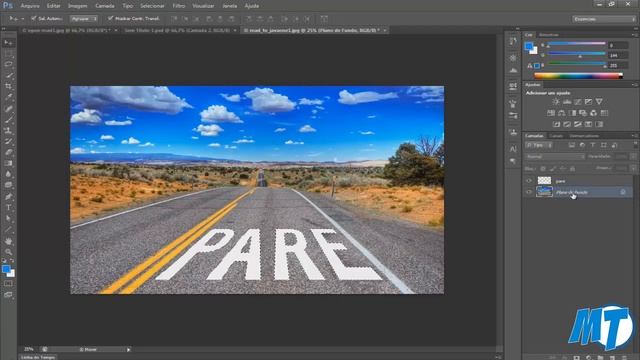Switch layer filtering on or off

(635, 144)
